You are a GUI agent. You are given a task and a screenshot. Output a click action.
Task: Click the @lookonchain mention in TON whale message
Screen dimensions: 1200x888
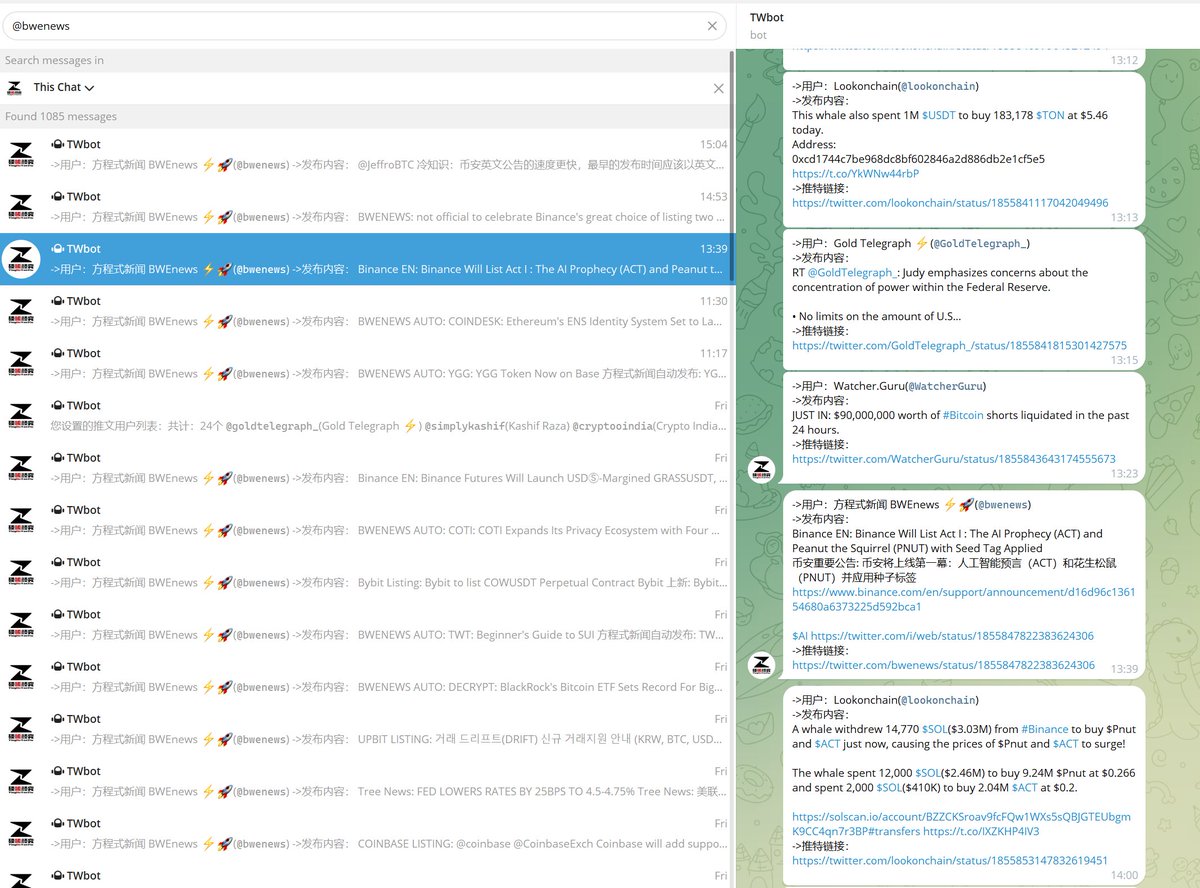(x=939, y=86)
